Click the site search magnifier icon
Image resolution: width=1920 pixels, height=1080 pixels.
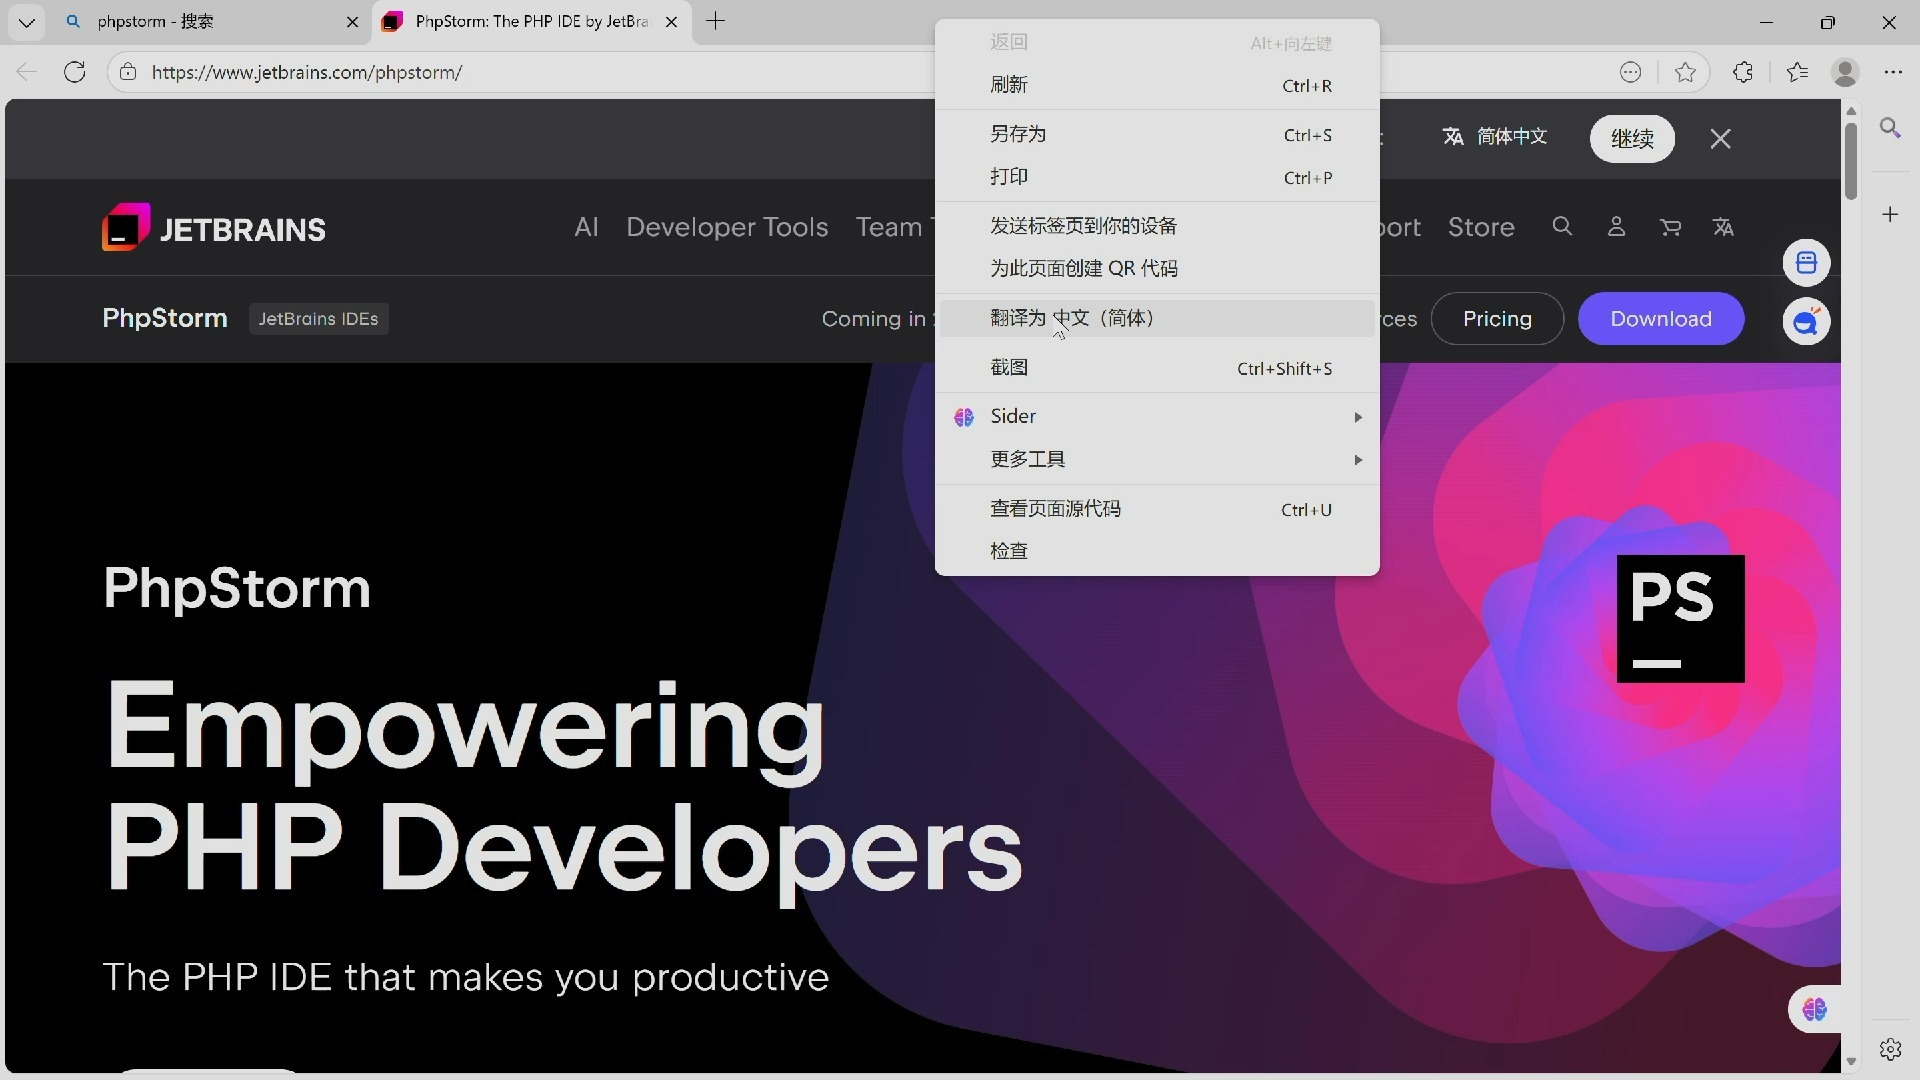click(1562, 227)
